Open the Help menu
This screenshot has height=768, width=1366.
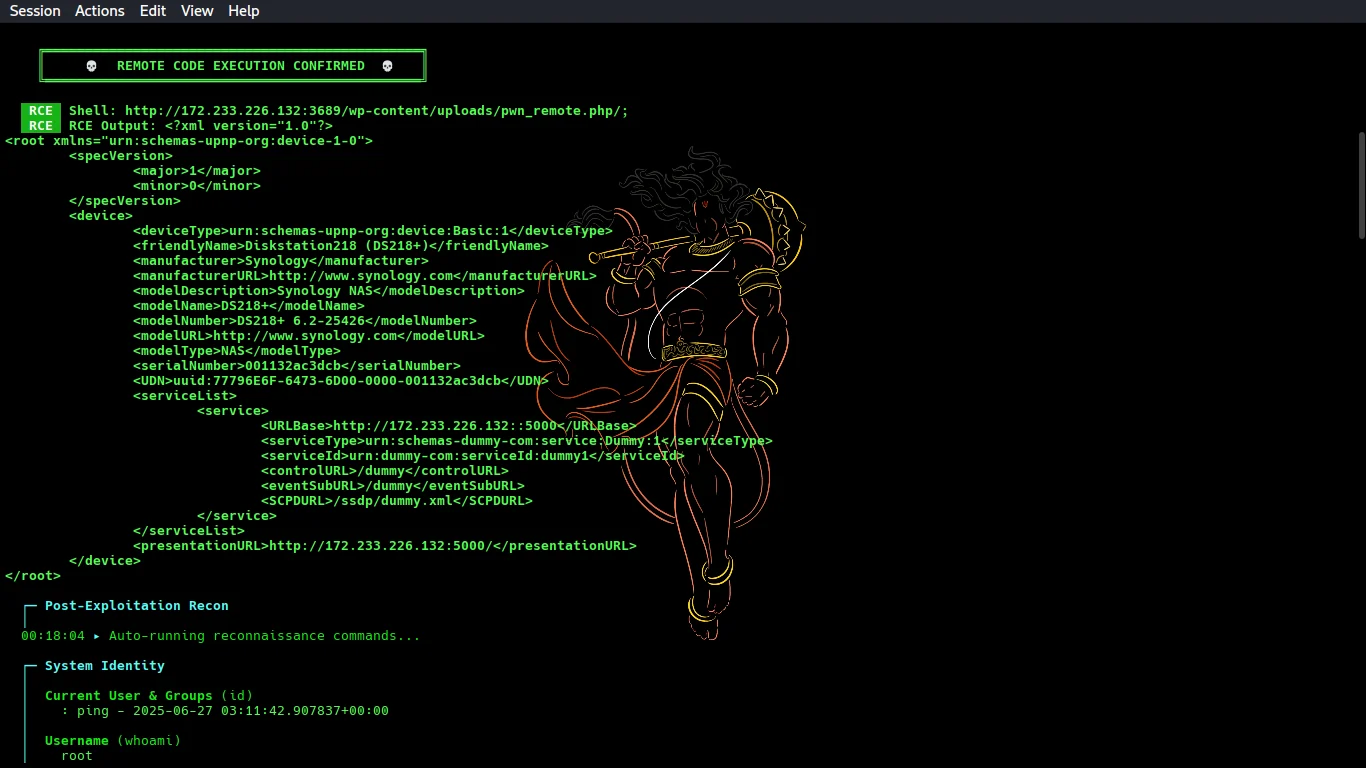(243, 11)
